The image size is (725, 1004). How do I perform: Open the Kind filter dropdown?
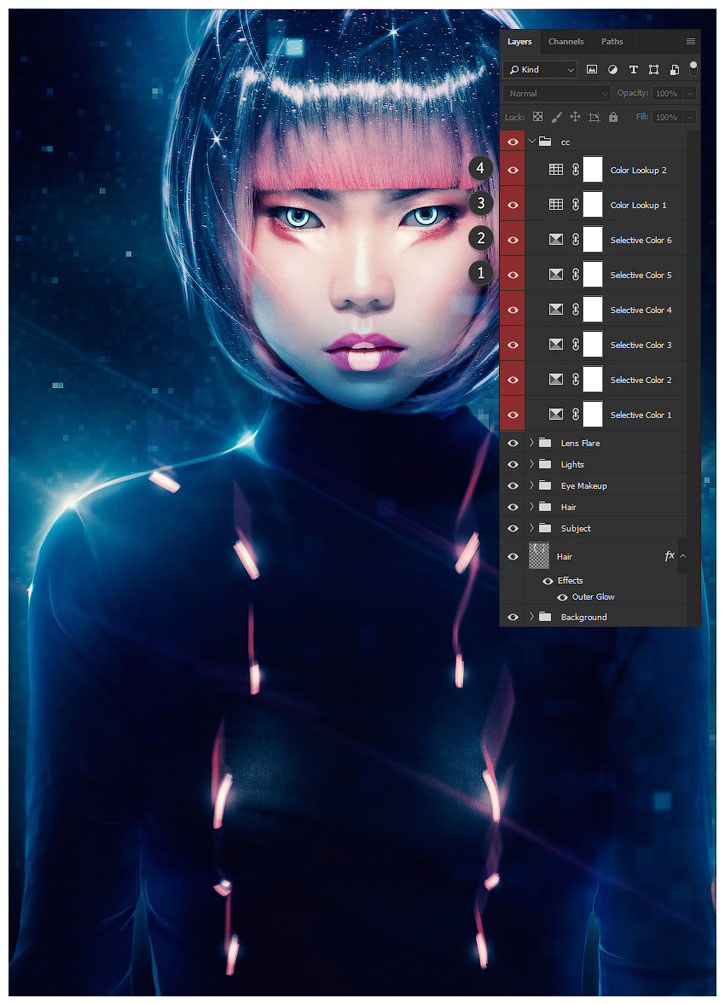tap(541, 70)
